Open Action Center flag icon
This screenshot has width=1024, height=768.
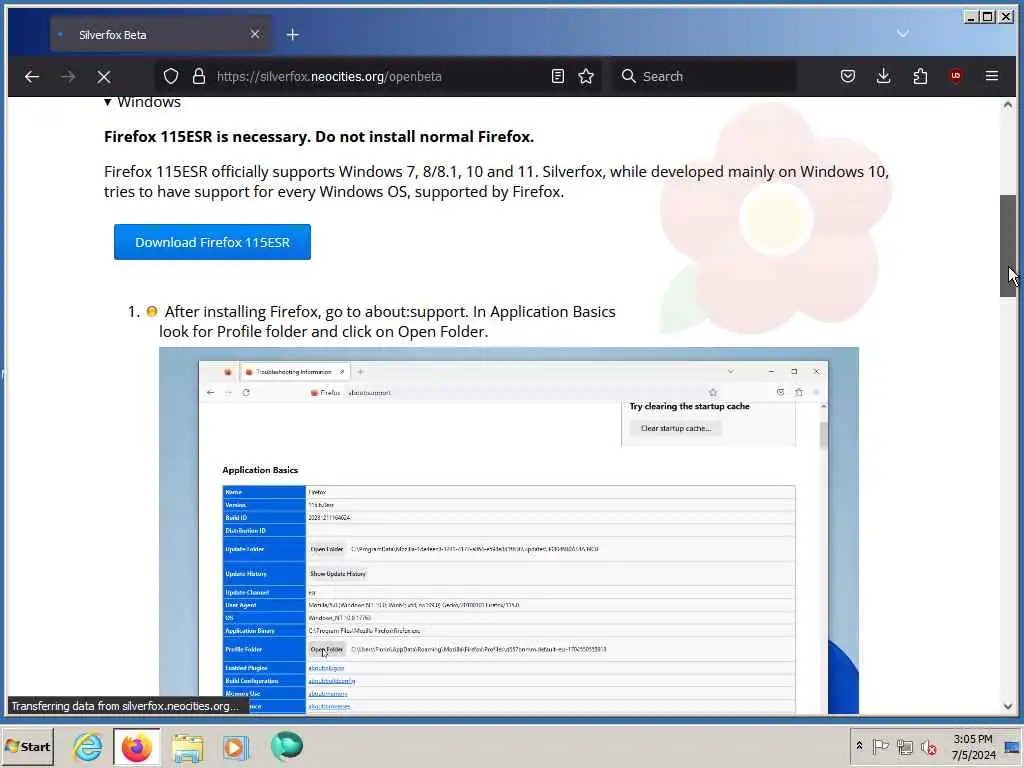click(880, 746)
